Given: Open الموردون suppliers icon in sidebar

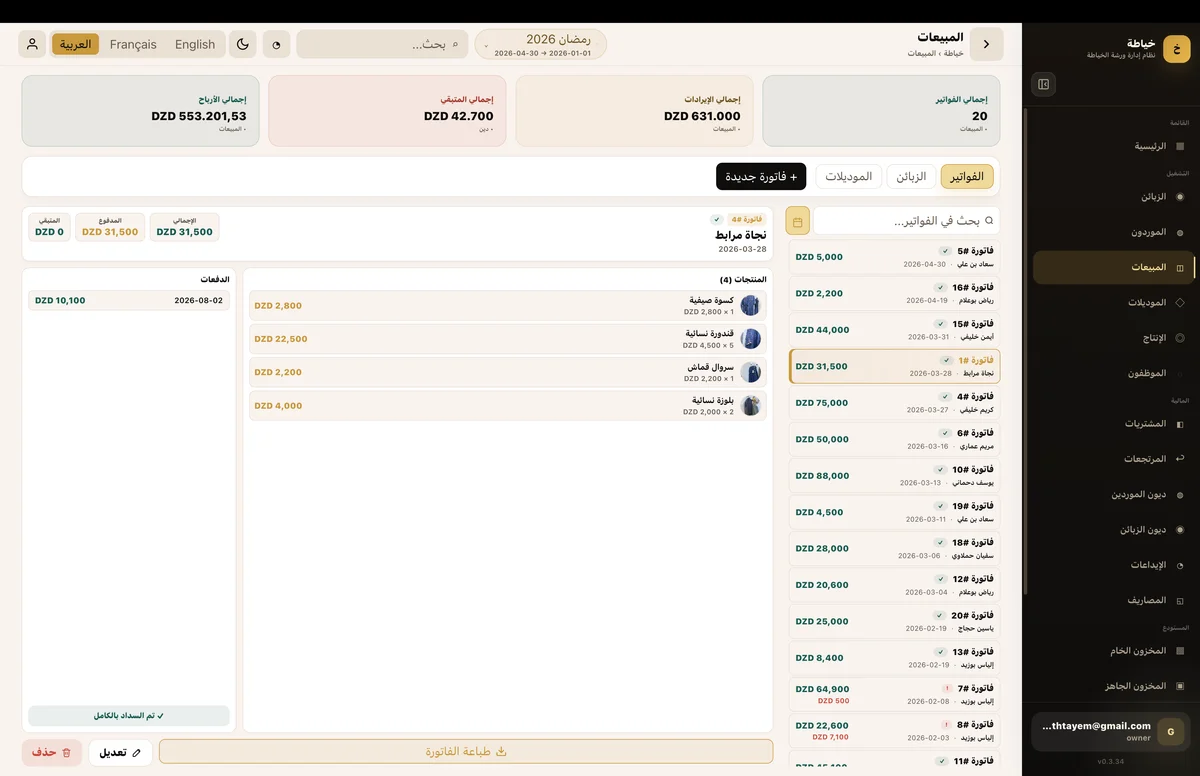Looking at the screenshot, I should click(1180, 232).
